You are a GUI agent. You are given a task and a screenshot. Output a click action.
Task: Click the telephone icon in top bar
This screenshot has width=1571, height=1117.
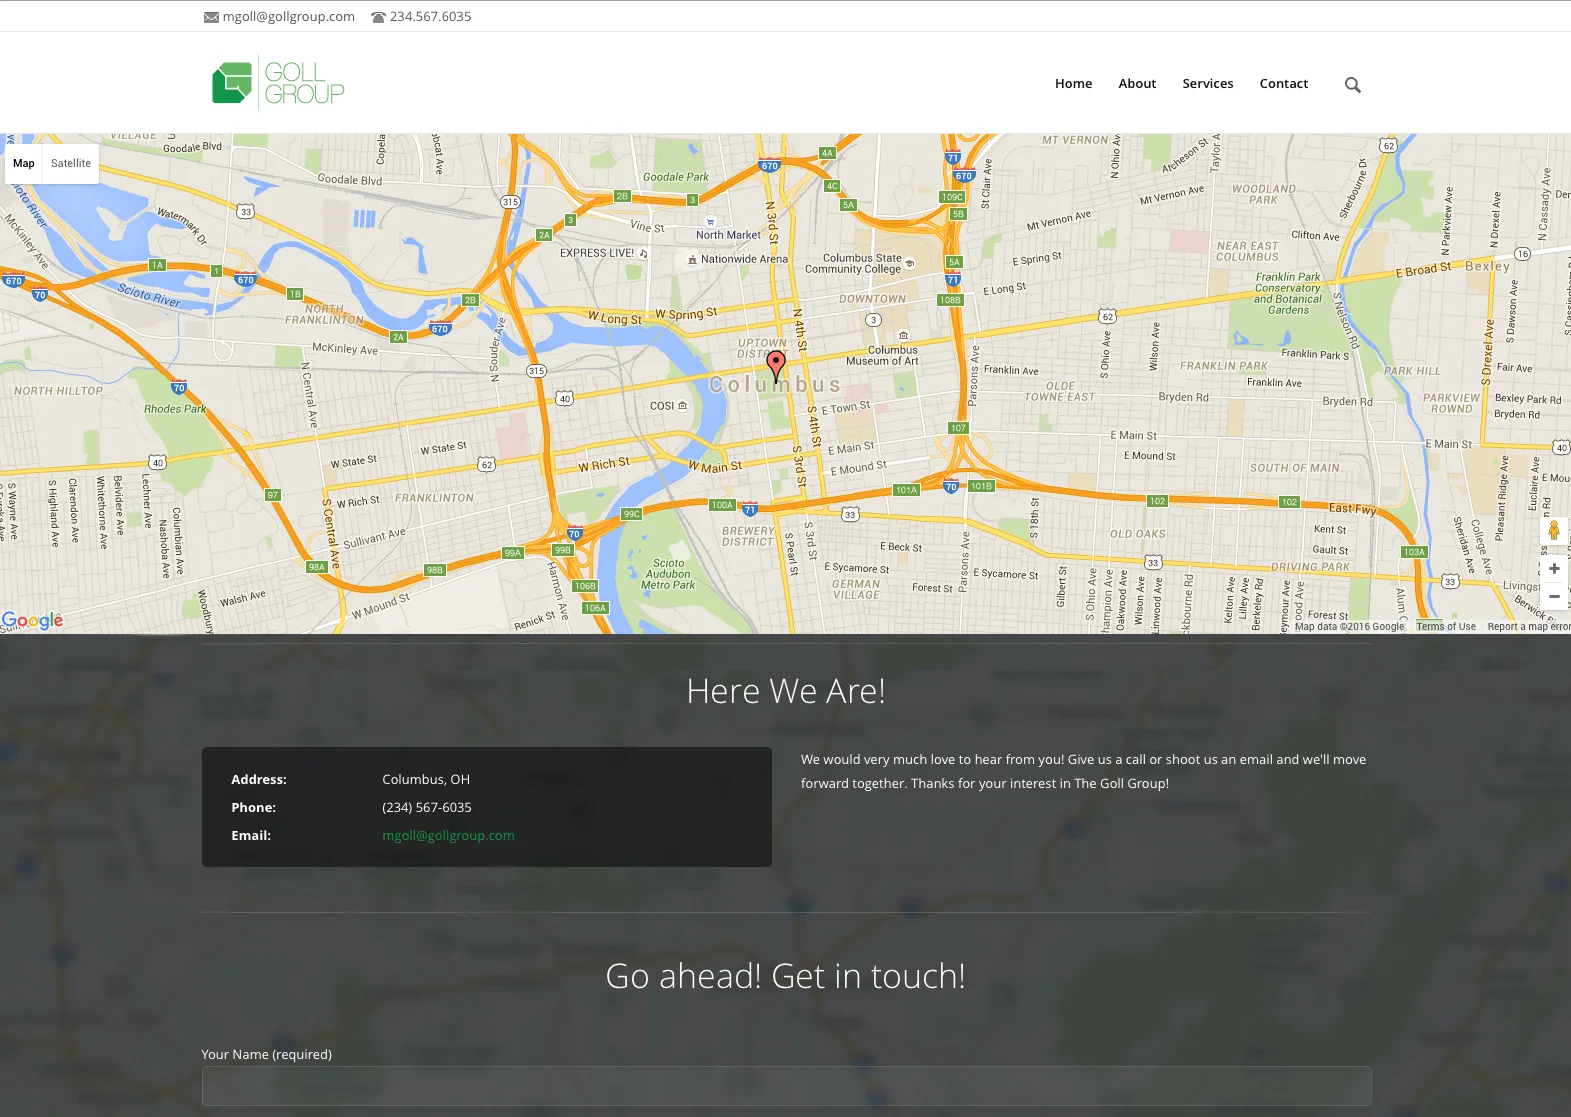[378, 17]
